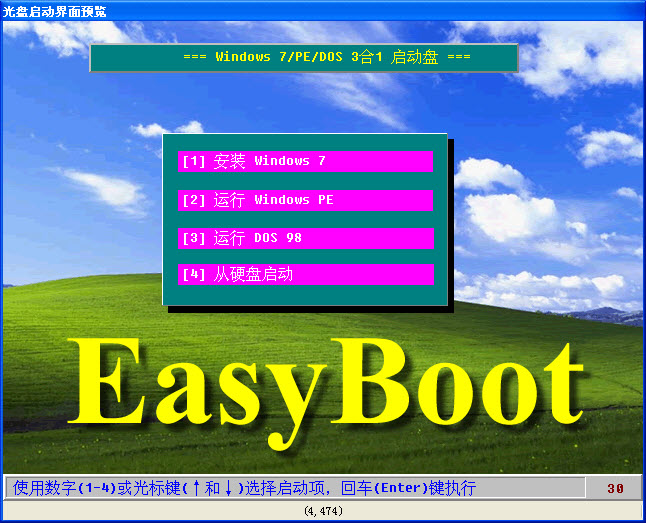Choose the 运行 Windows PE option
Screen dimensions: 646x523
[x=305, y=200]
